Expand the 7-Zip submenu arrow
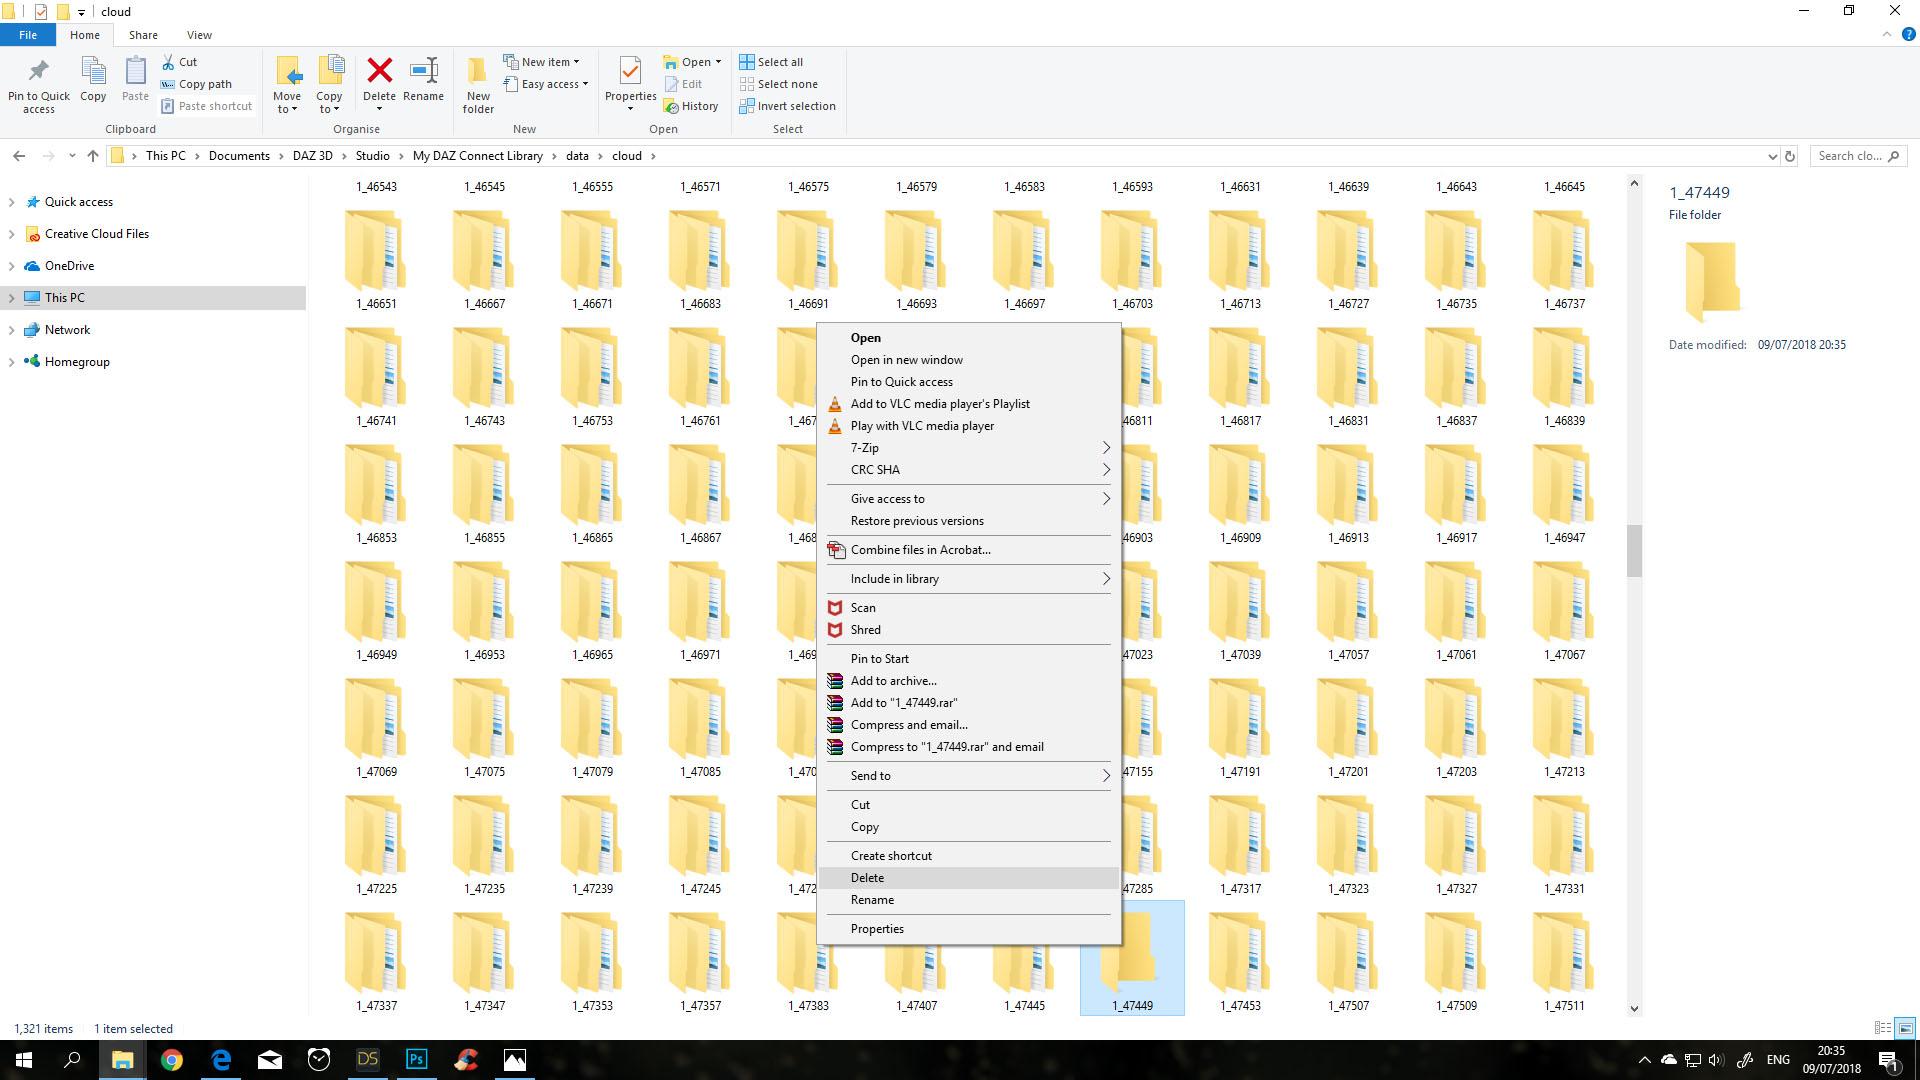 pos(1106,448)
